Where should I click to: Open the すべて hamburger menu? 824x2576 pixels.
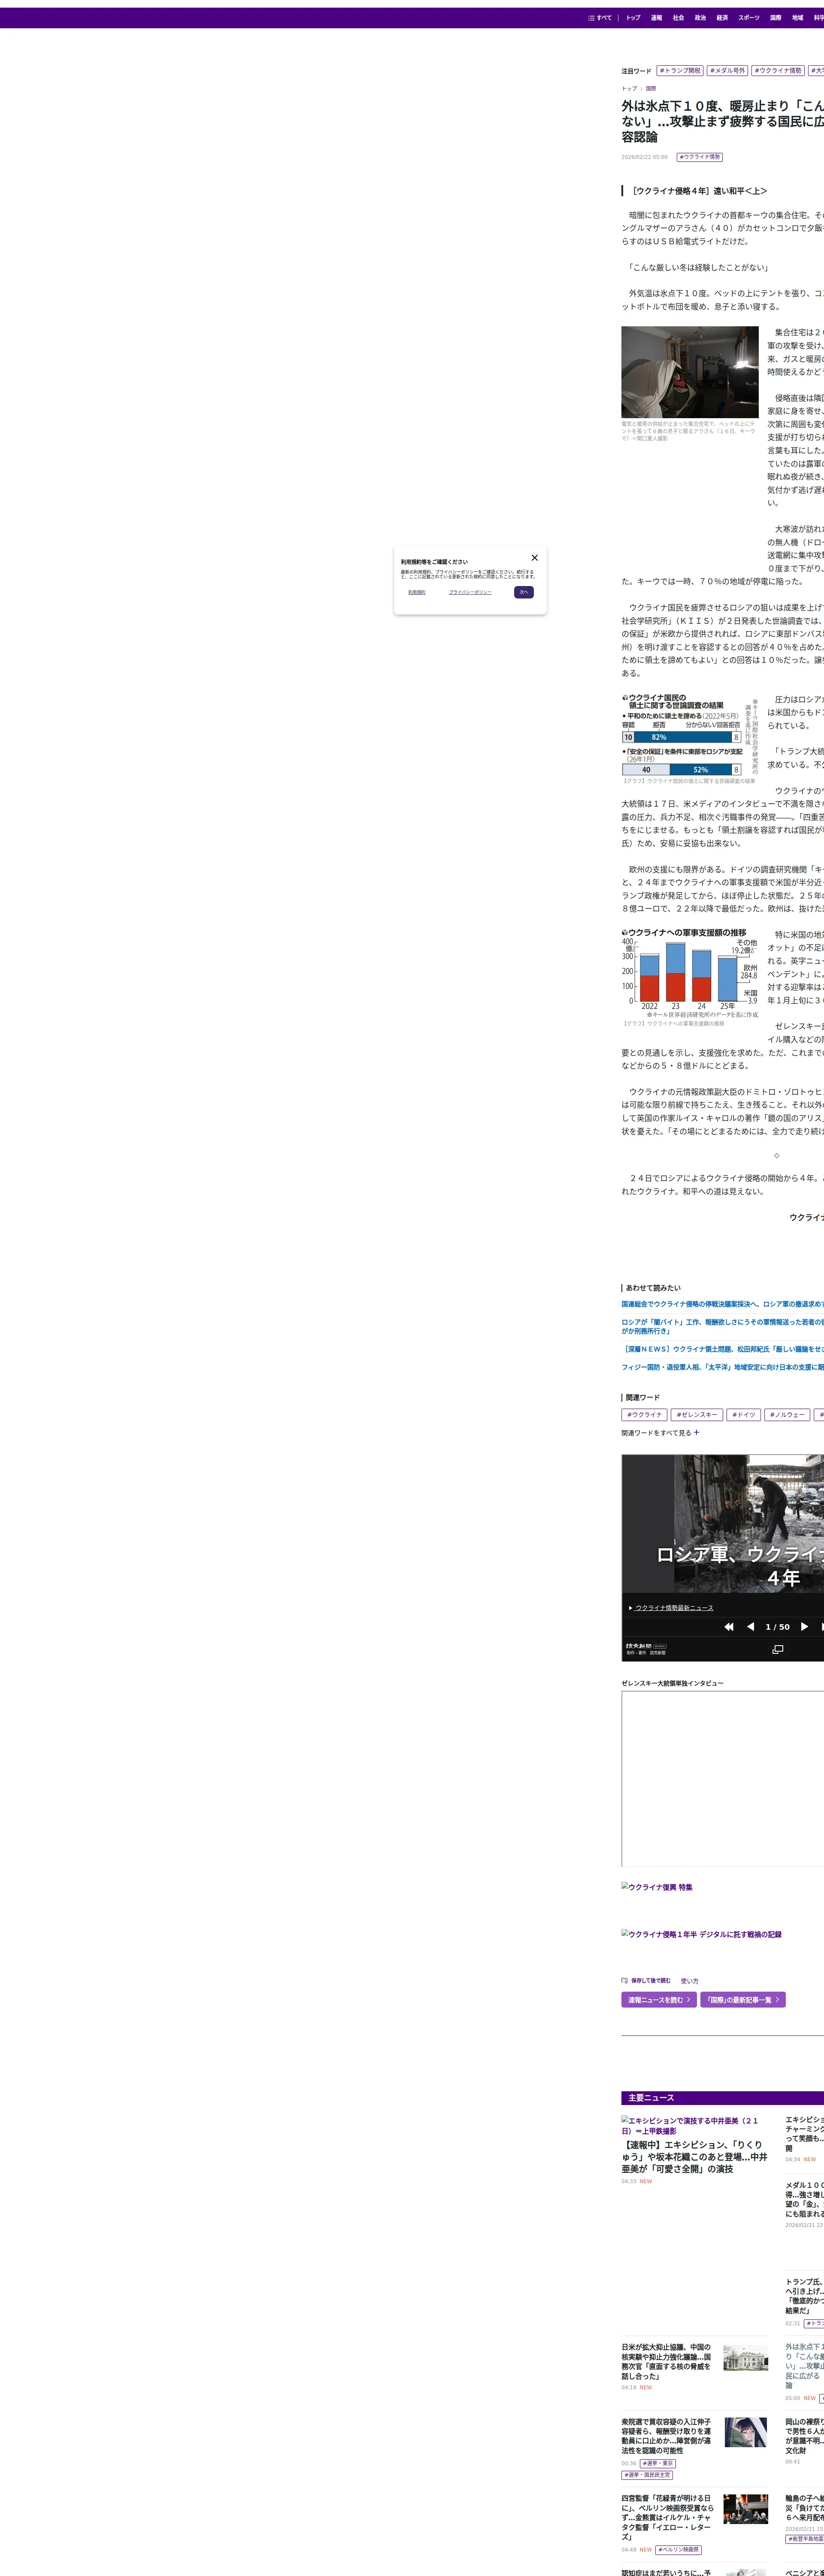pos(600,18)
